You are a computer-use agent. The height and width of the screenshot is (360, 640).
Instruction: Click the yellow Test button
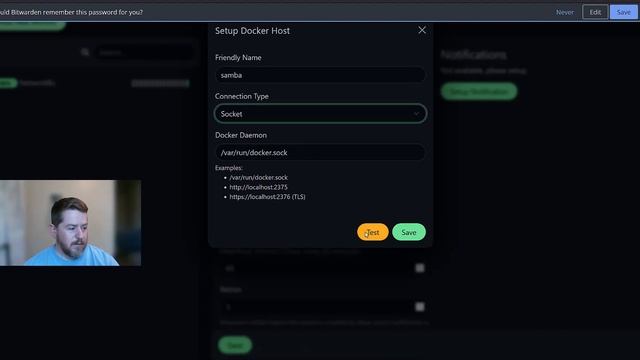coord(373,232)
